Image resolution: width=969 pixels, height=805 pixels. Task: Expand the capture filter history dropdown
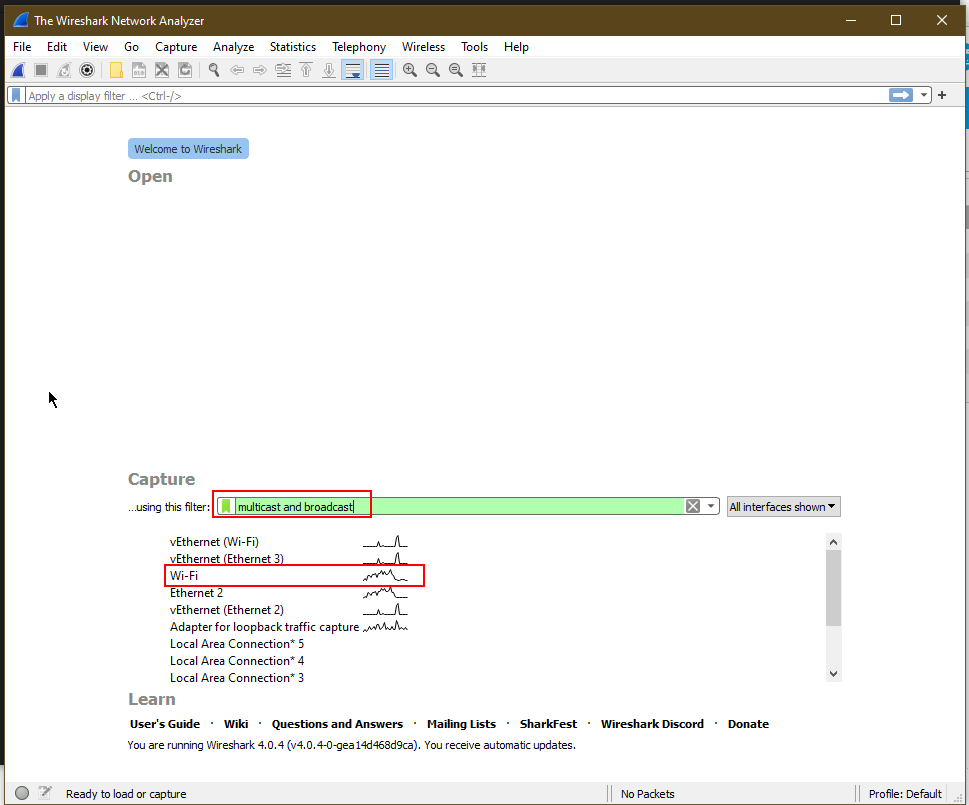click(710, 505)
